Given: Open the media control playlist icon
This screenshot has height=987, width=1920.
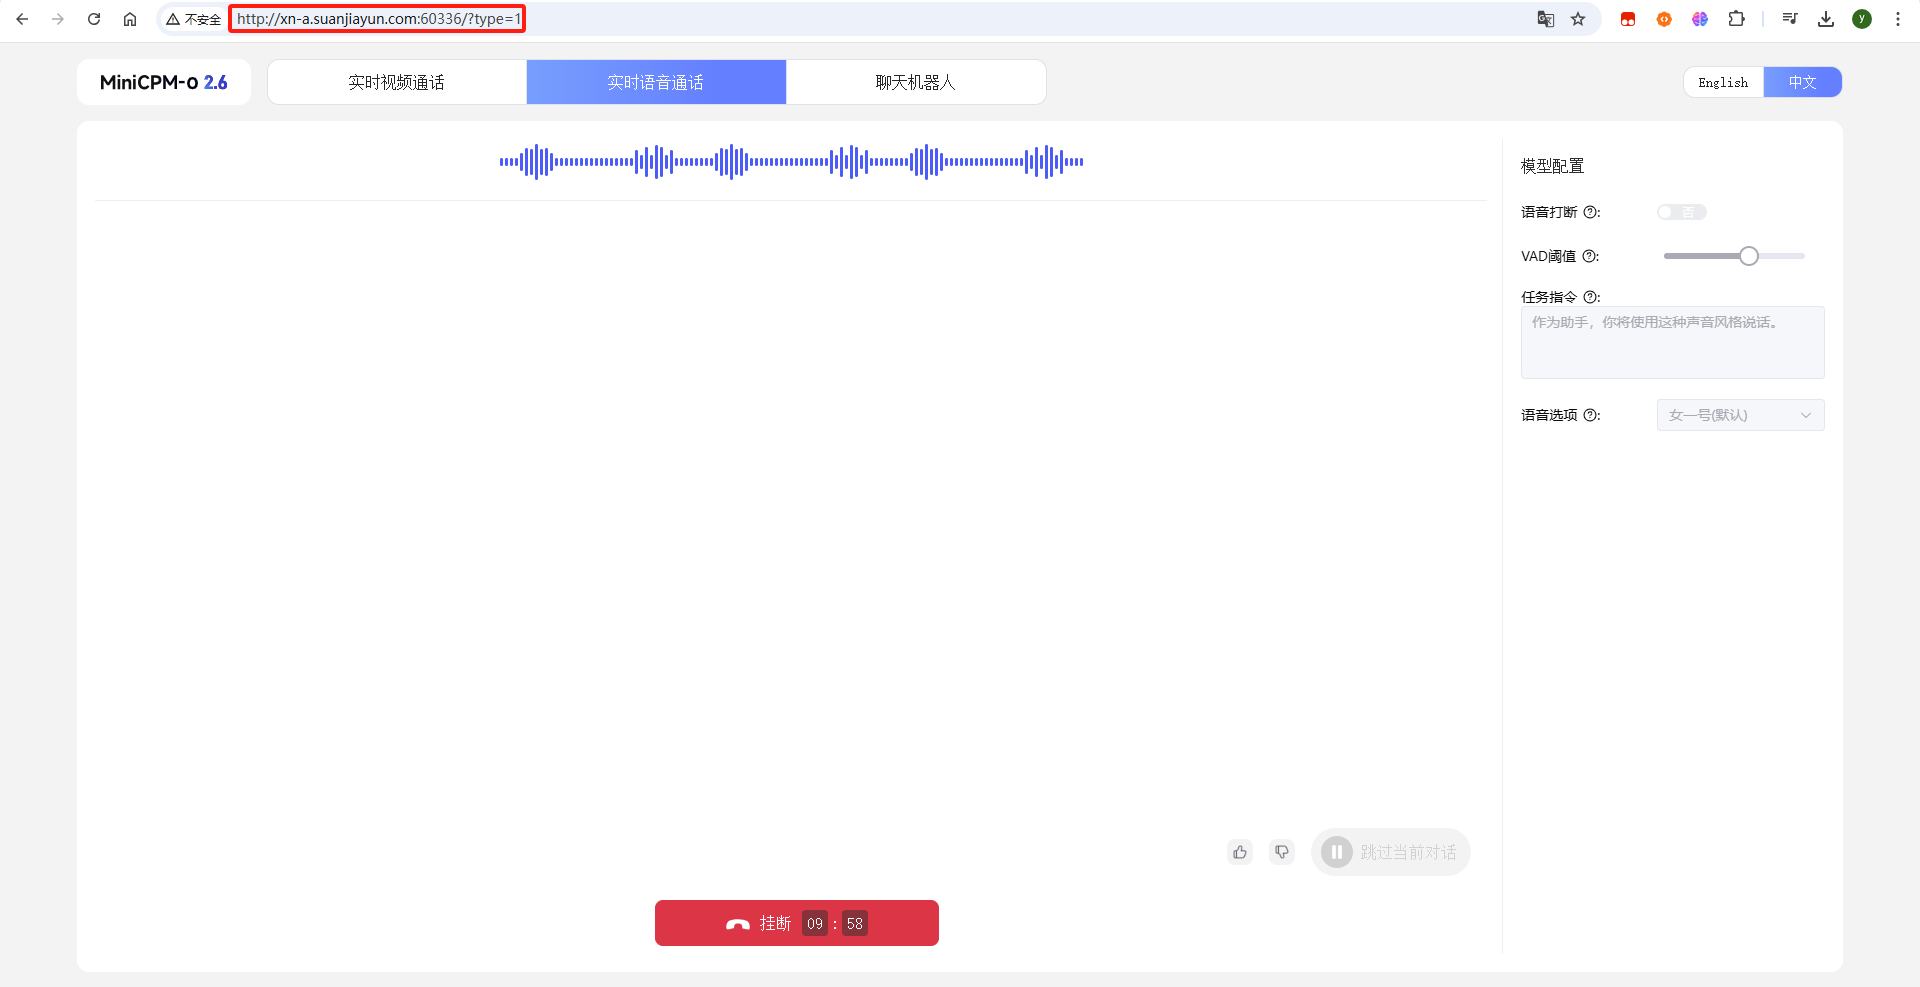Looking at the screenshot, I should (x=1790, y=19).
